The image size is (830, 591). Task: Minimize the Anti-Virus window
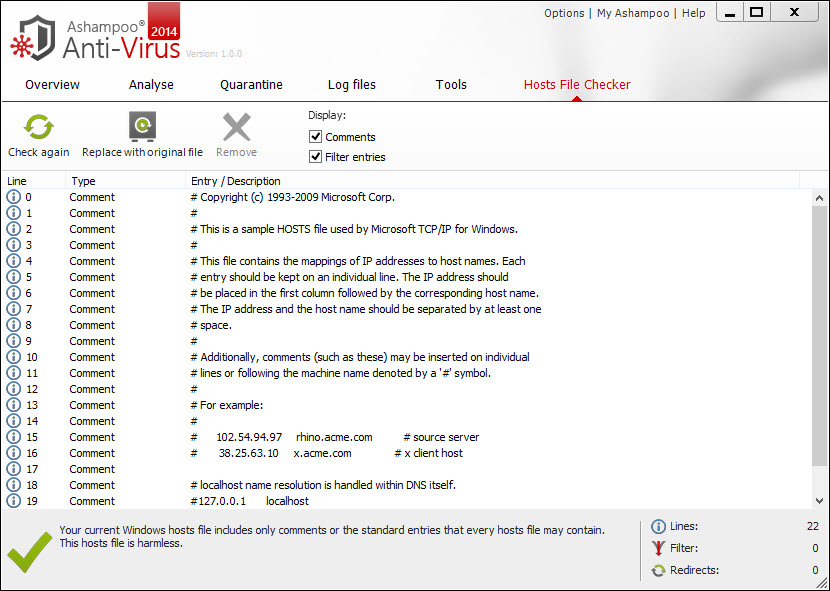pos(730,13)
